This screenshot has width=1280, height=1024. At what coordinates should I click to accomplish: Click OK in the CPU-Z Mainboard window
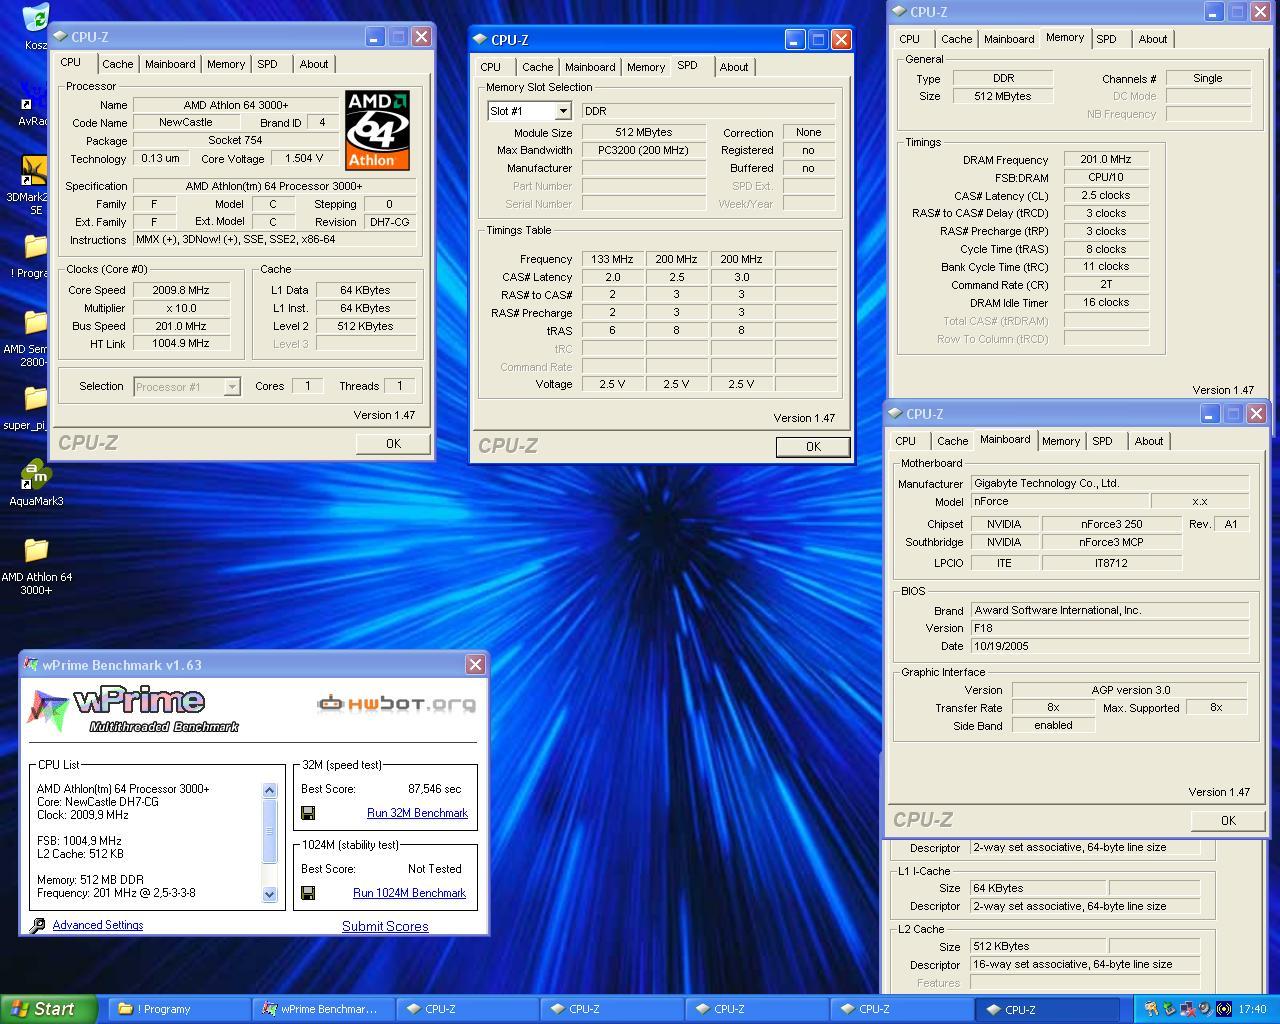coord(1228,820)
